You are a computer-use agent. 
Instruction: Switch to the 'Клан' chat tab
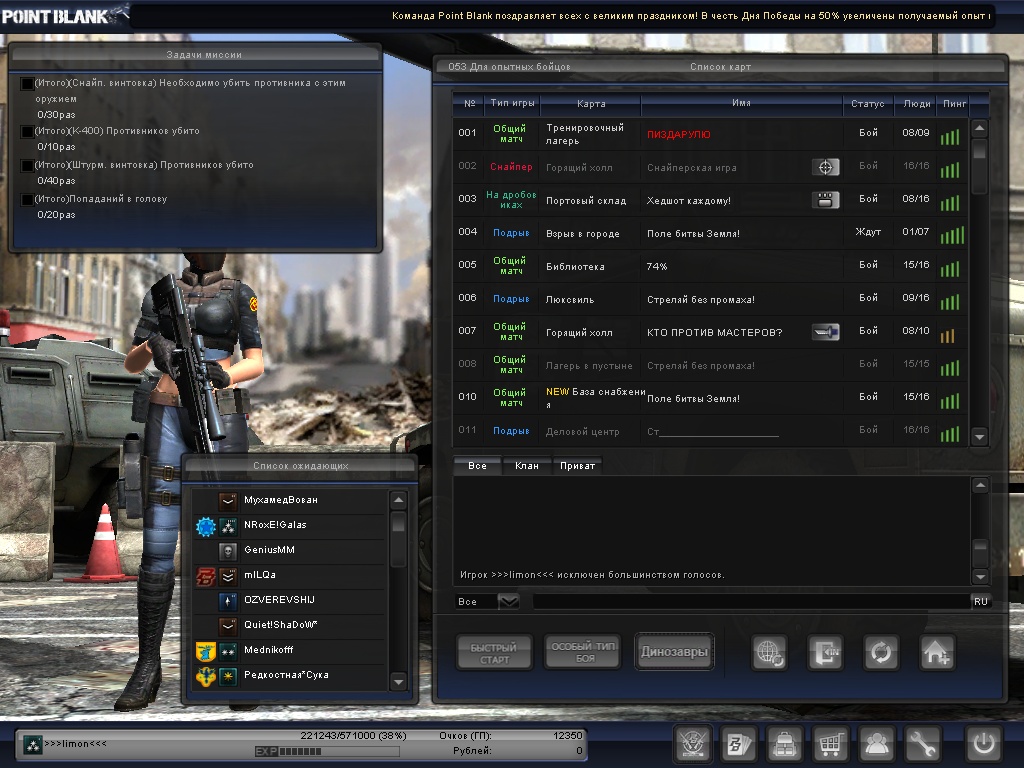tap(527, 466)
